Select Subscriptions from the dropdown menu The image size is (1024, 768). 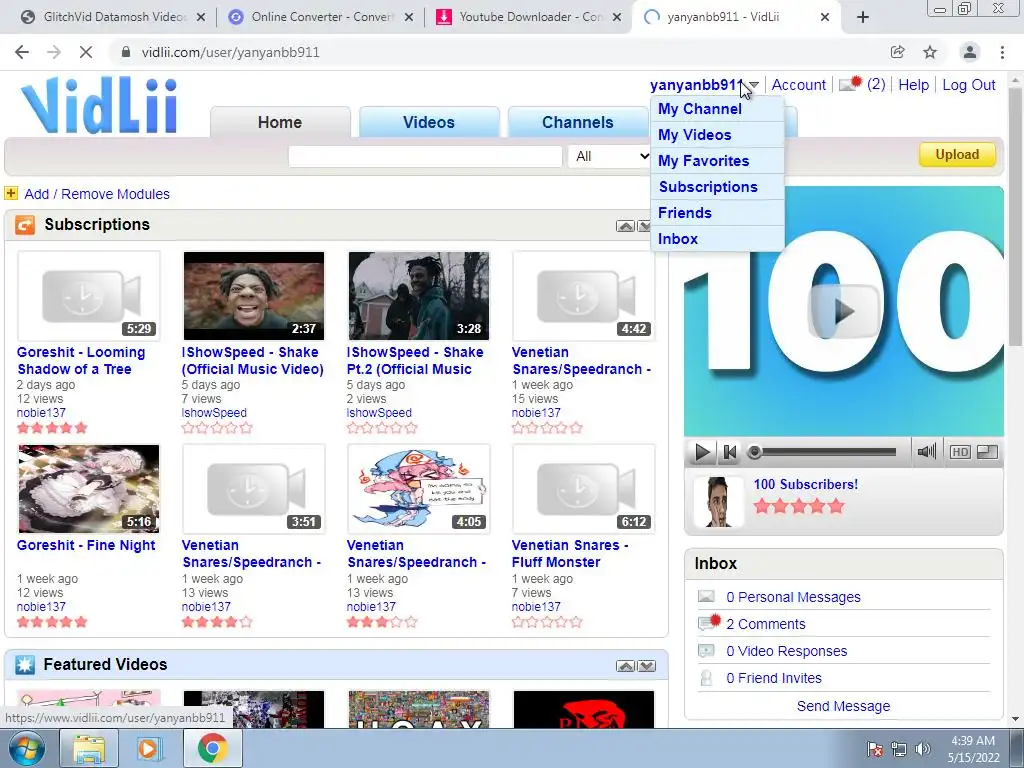pyautogui.click(x=717, y=187)
